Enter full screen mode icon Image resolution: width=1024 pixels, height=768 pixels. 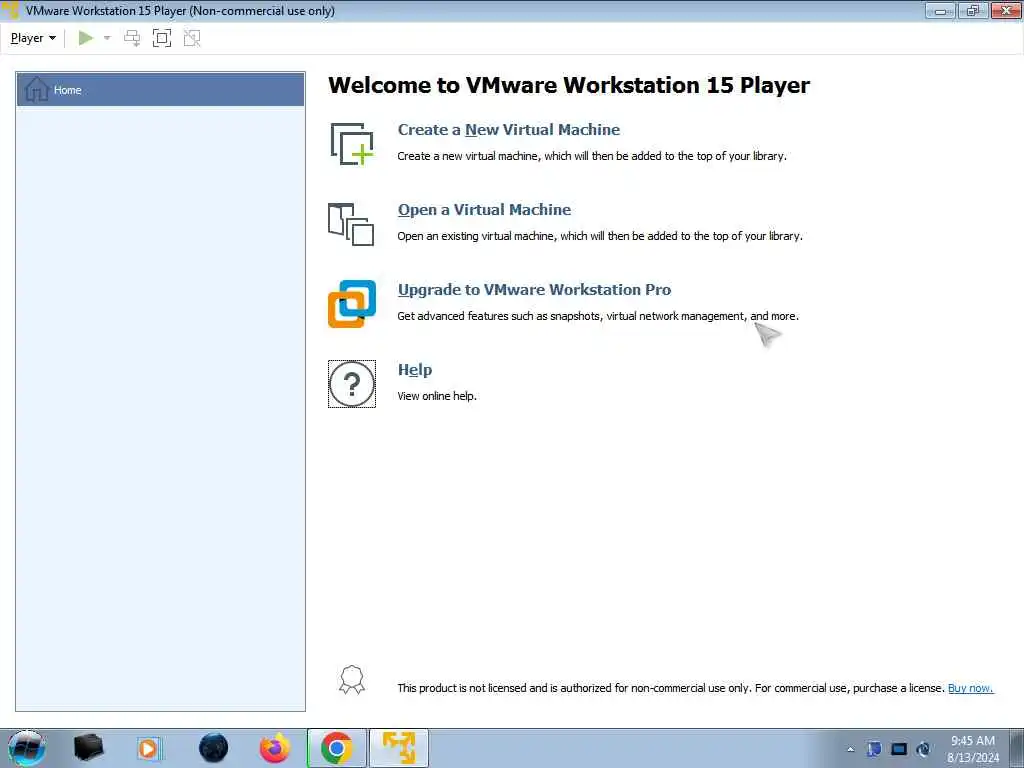click(x=162, y=38)
